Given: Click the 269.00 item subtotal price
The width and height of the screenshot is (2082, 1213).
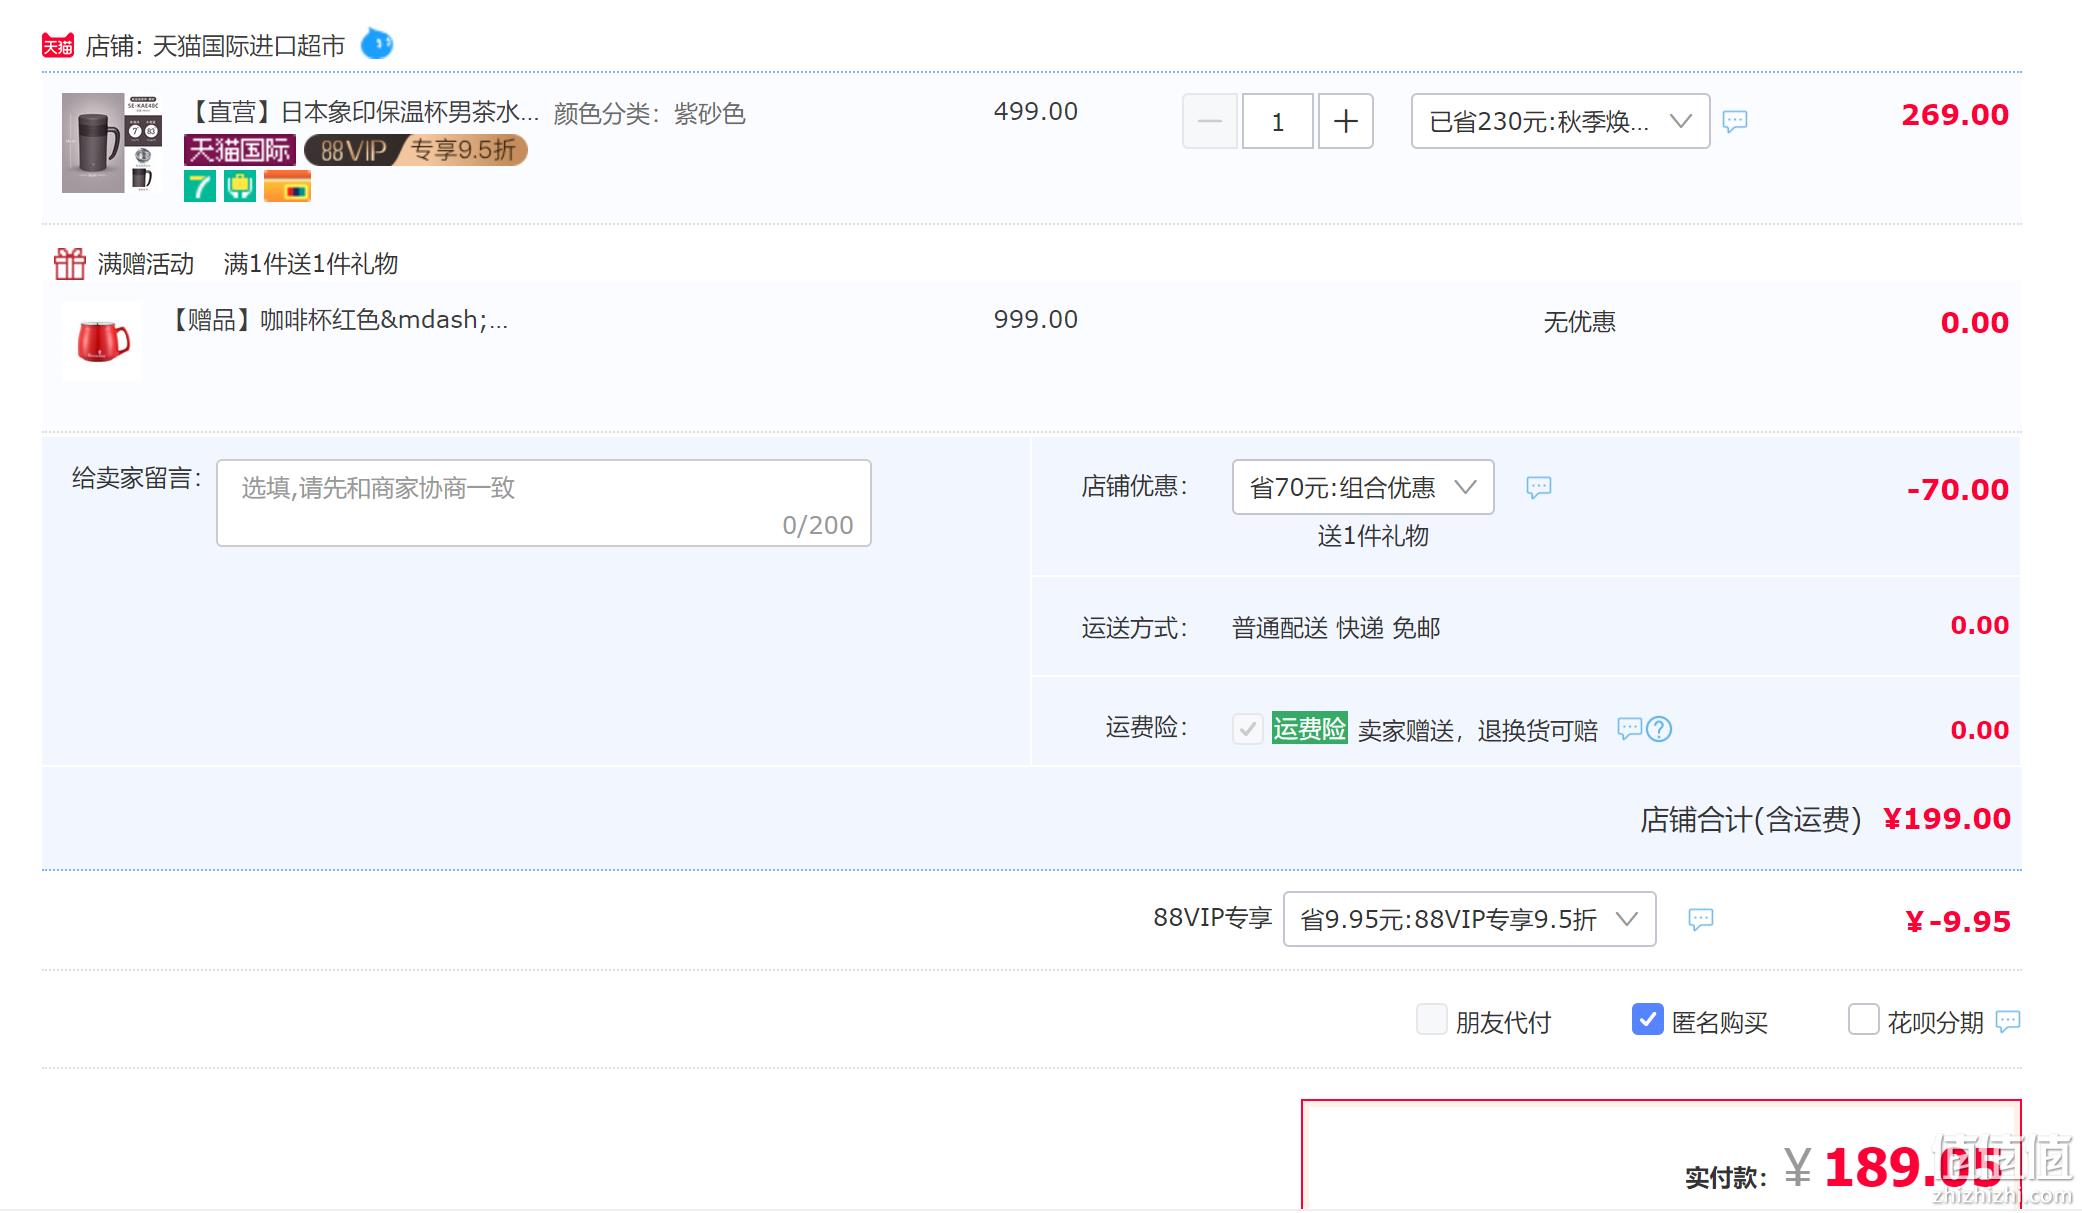Looking at the screenshot, I should tap(1955, 115).
